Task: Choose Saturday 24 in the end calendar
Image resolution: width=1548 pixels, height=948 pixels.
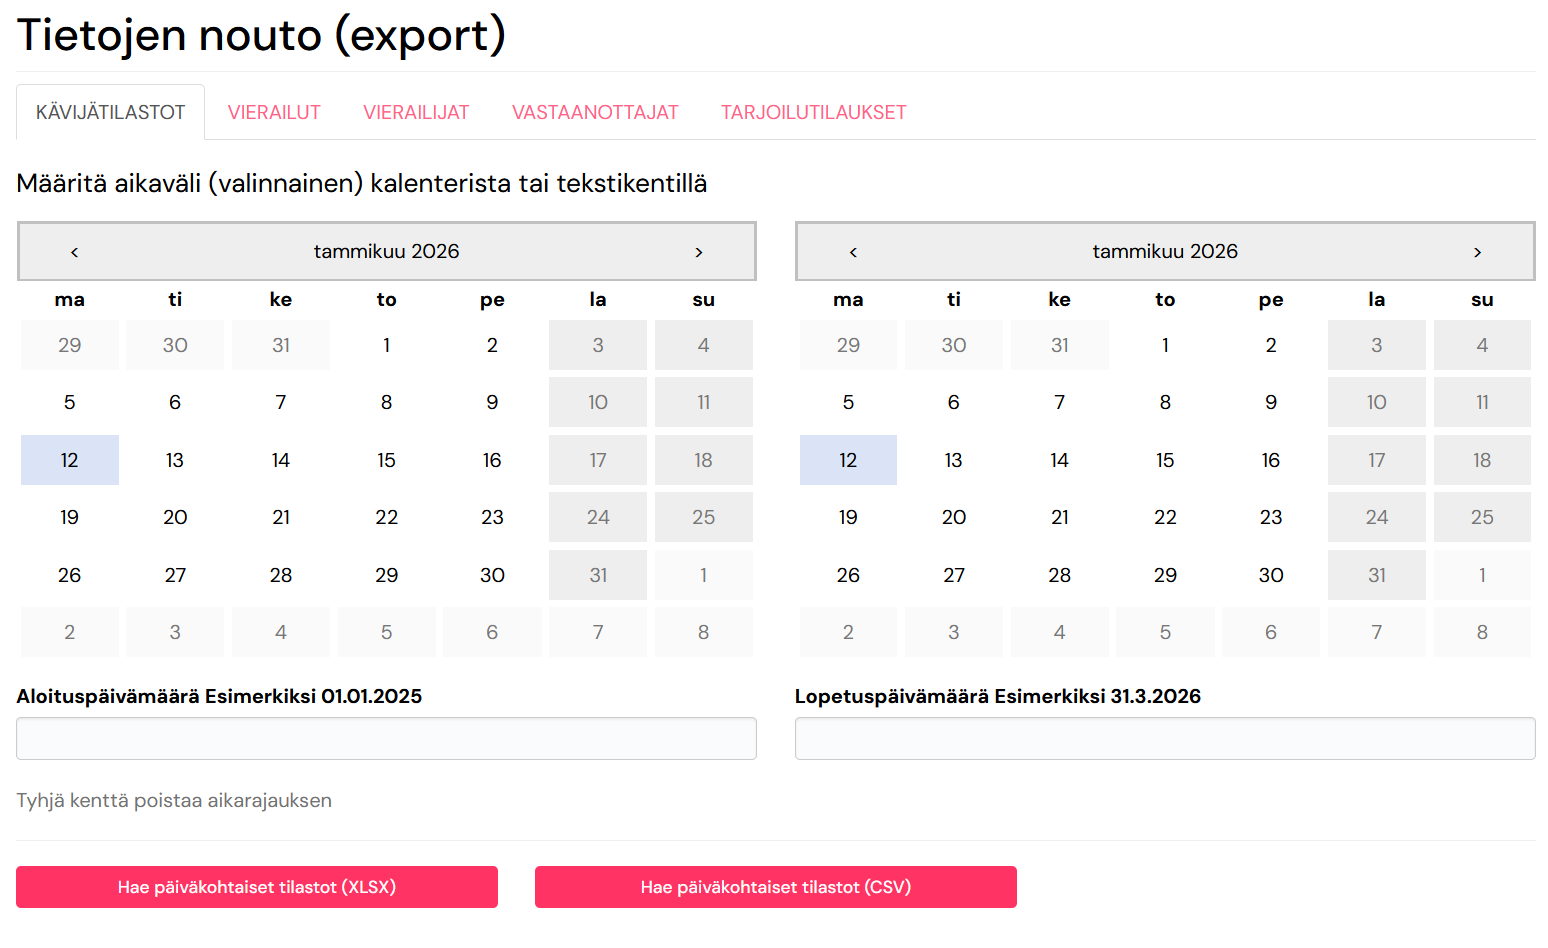Action: (1377, 517)
